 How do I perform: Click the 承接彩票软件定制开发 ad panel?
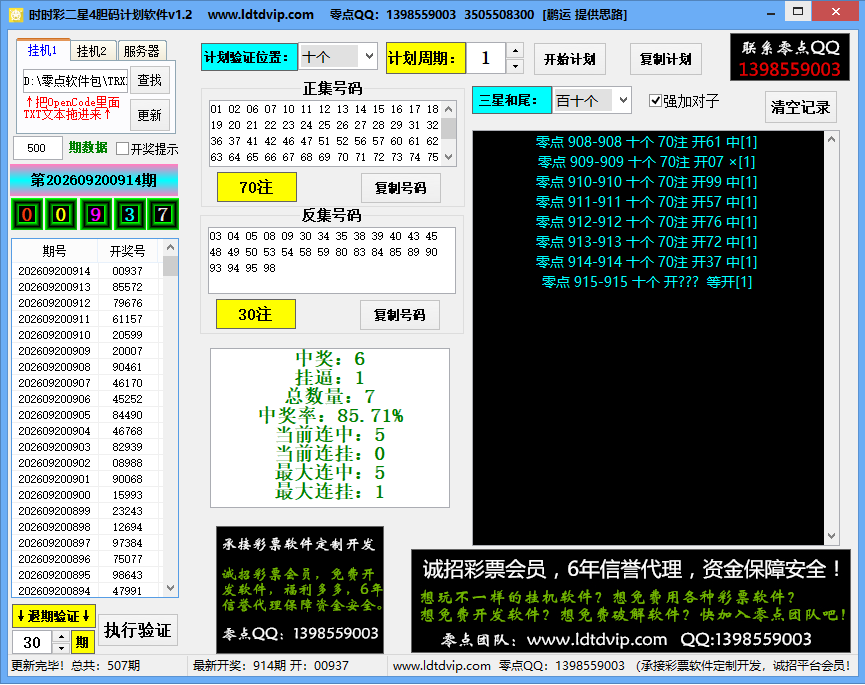click(x=300, y=590)
